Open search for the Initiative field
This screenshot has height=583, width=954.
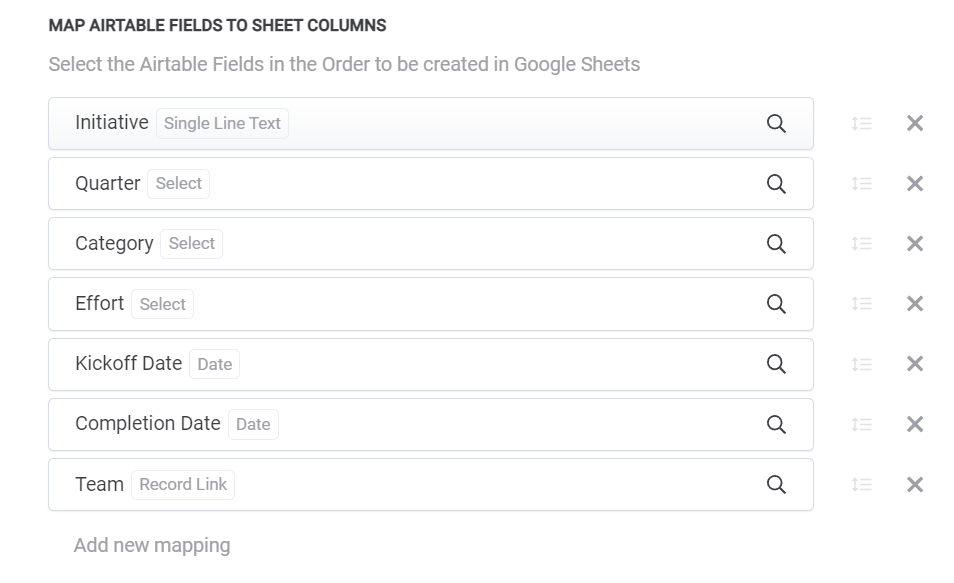click(777, 123)
